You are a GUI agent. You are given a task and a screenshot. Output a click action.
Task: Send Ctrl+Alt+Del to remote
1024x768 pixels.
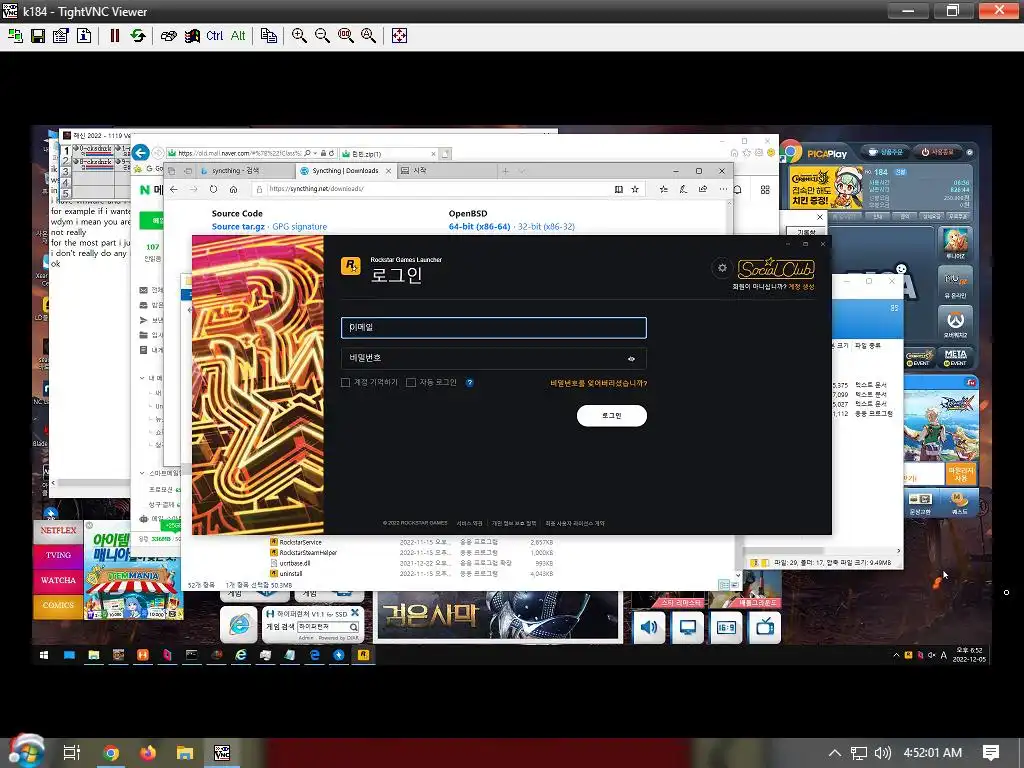[168, 36]
